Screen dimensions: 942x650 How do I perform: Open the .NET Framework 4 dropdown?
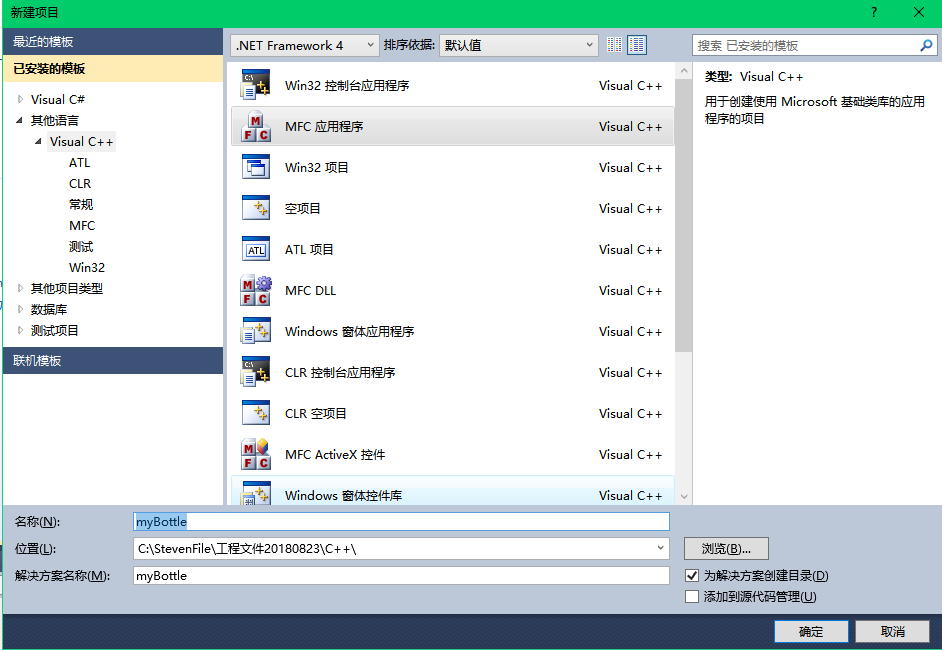point(305,45)
